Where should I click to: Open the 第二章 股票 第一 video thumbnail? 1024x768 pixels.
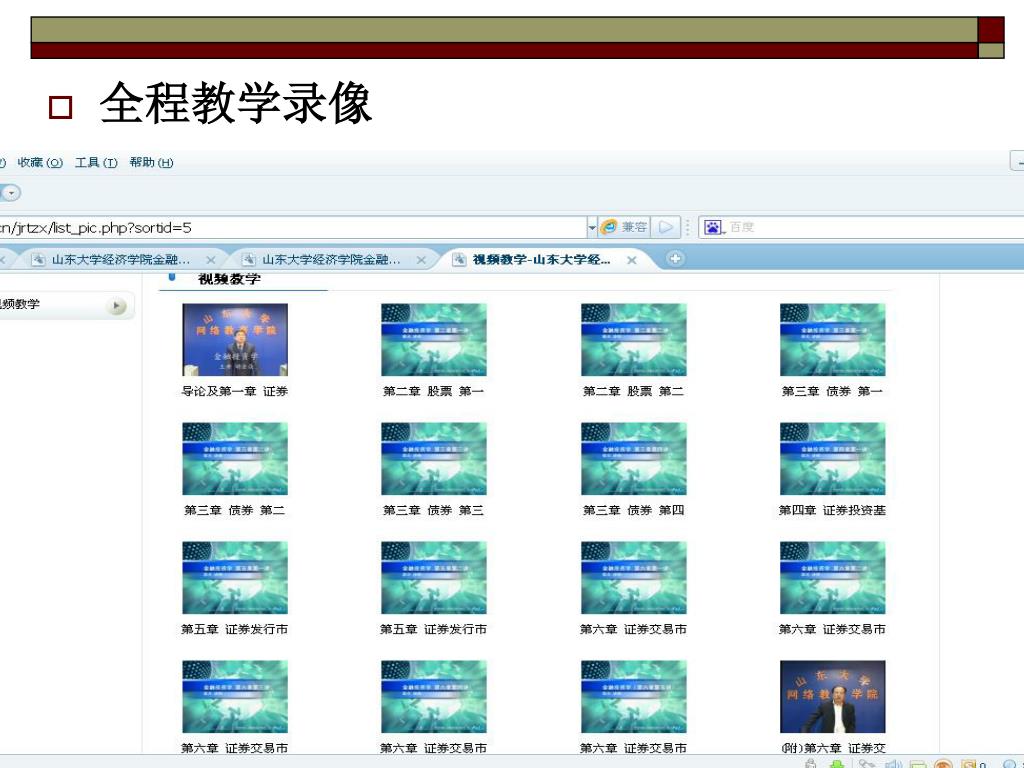(x=434, y=340)
